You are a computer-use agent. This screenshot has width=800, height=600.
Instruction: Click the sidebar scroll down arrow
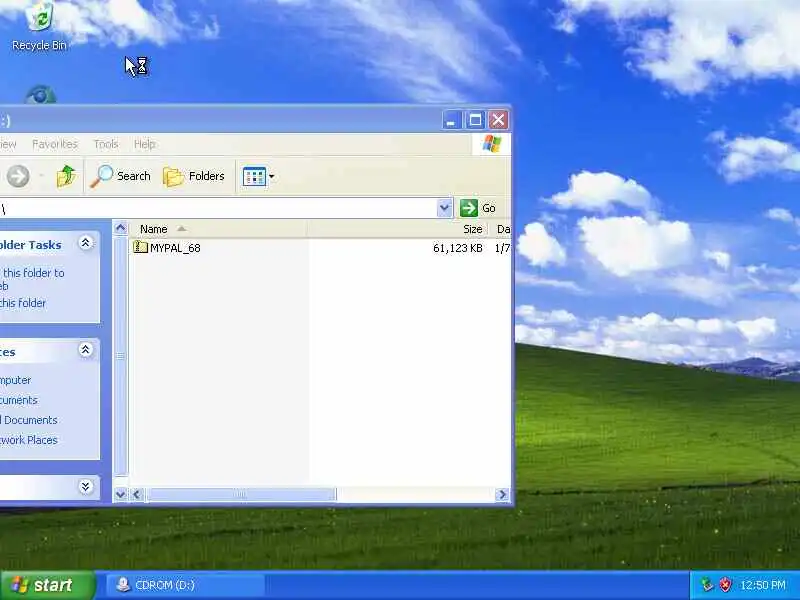tap(120, 494)
